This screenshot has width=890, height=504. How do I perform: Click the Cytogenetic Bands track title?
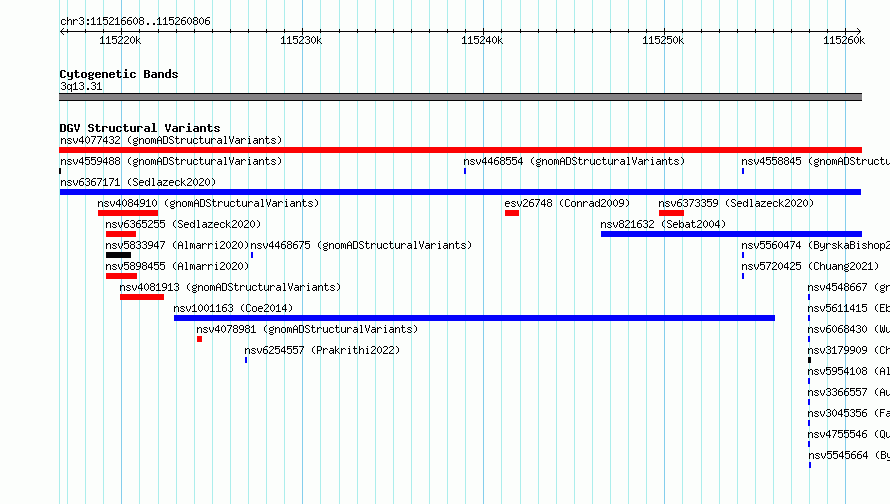point(119,74)
